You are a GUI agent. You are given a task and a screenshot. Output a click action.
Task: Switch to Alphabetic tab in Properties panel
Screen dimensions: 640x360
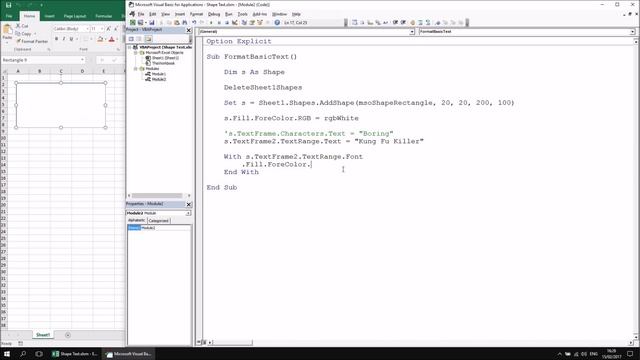coord(136,220)
